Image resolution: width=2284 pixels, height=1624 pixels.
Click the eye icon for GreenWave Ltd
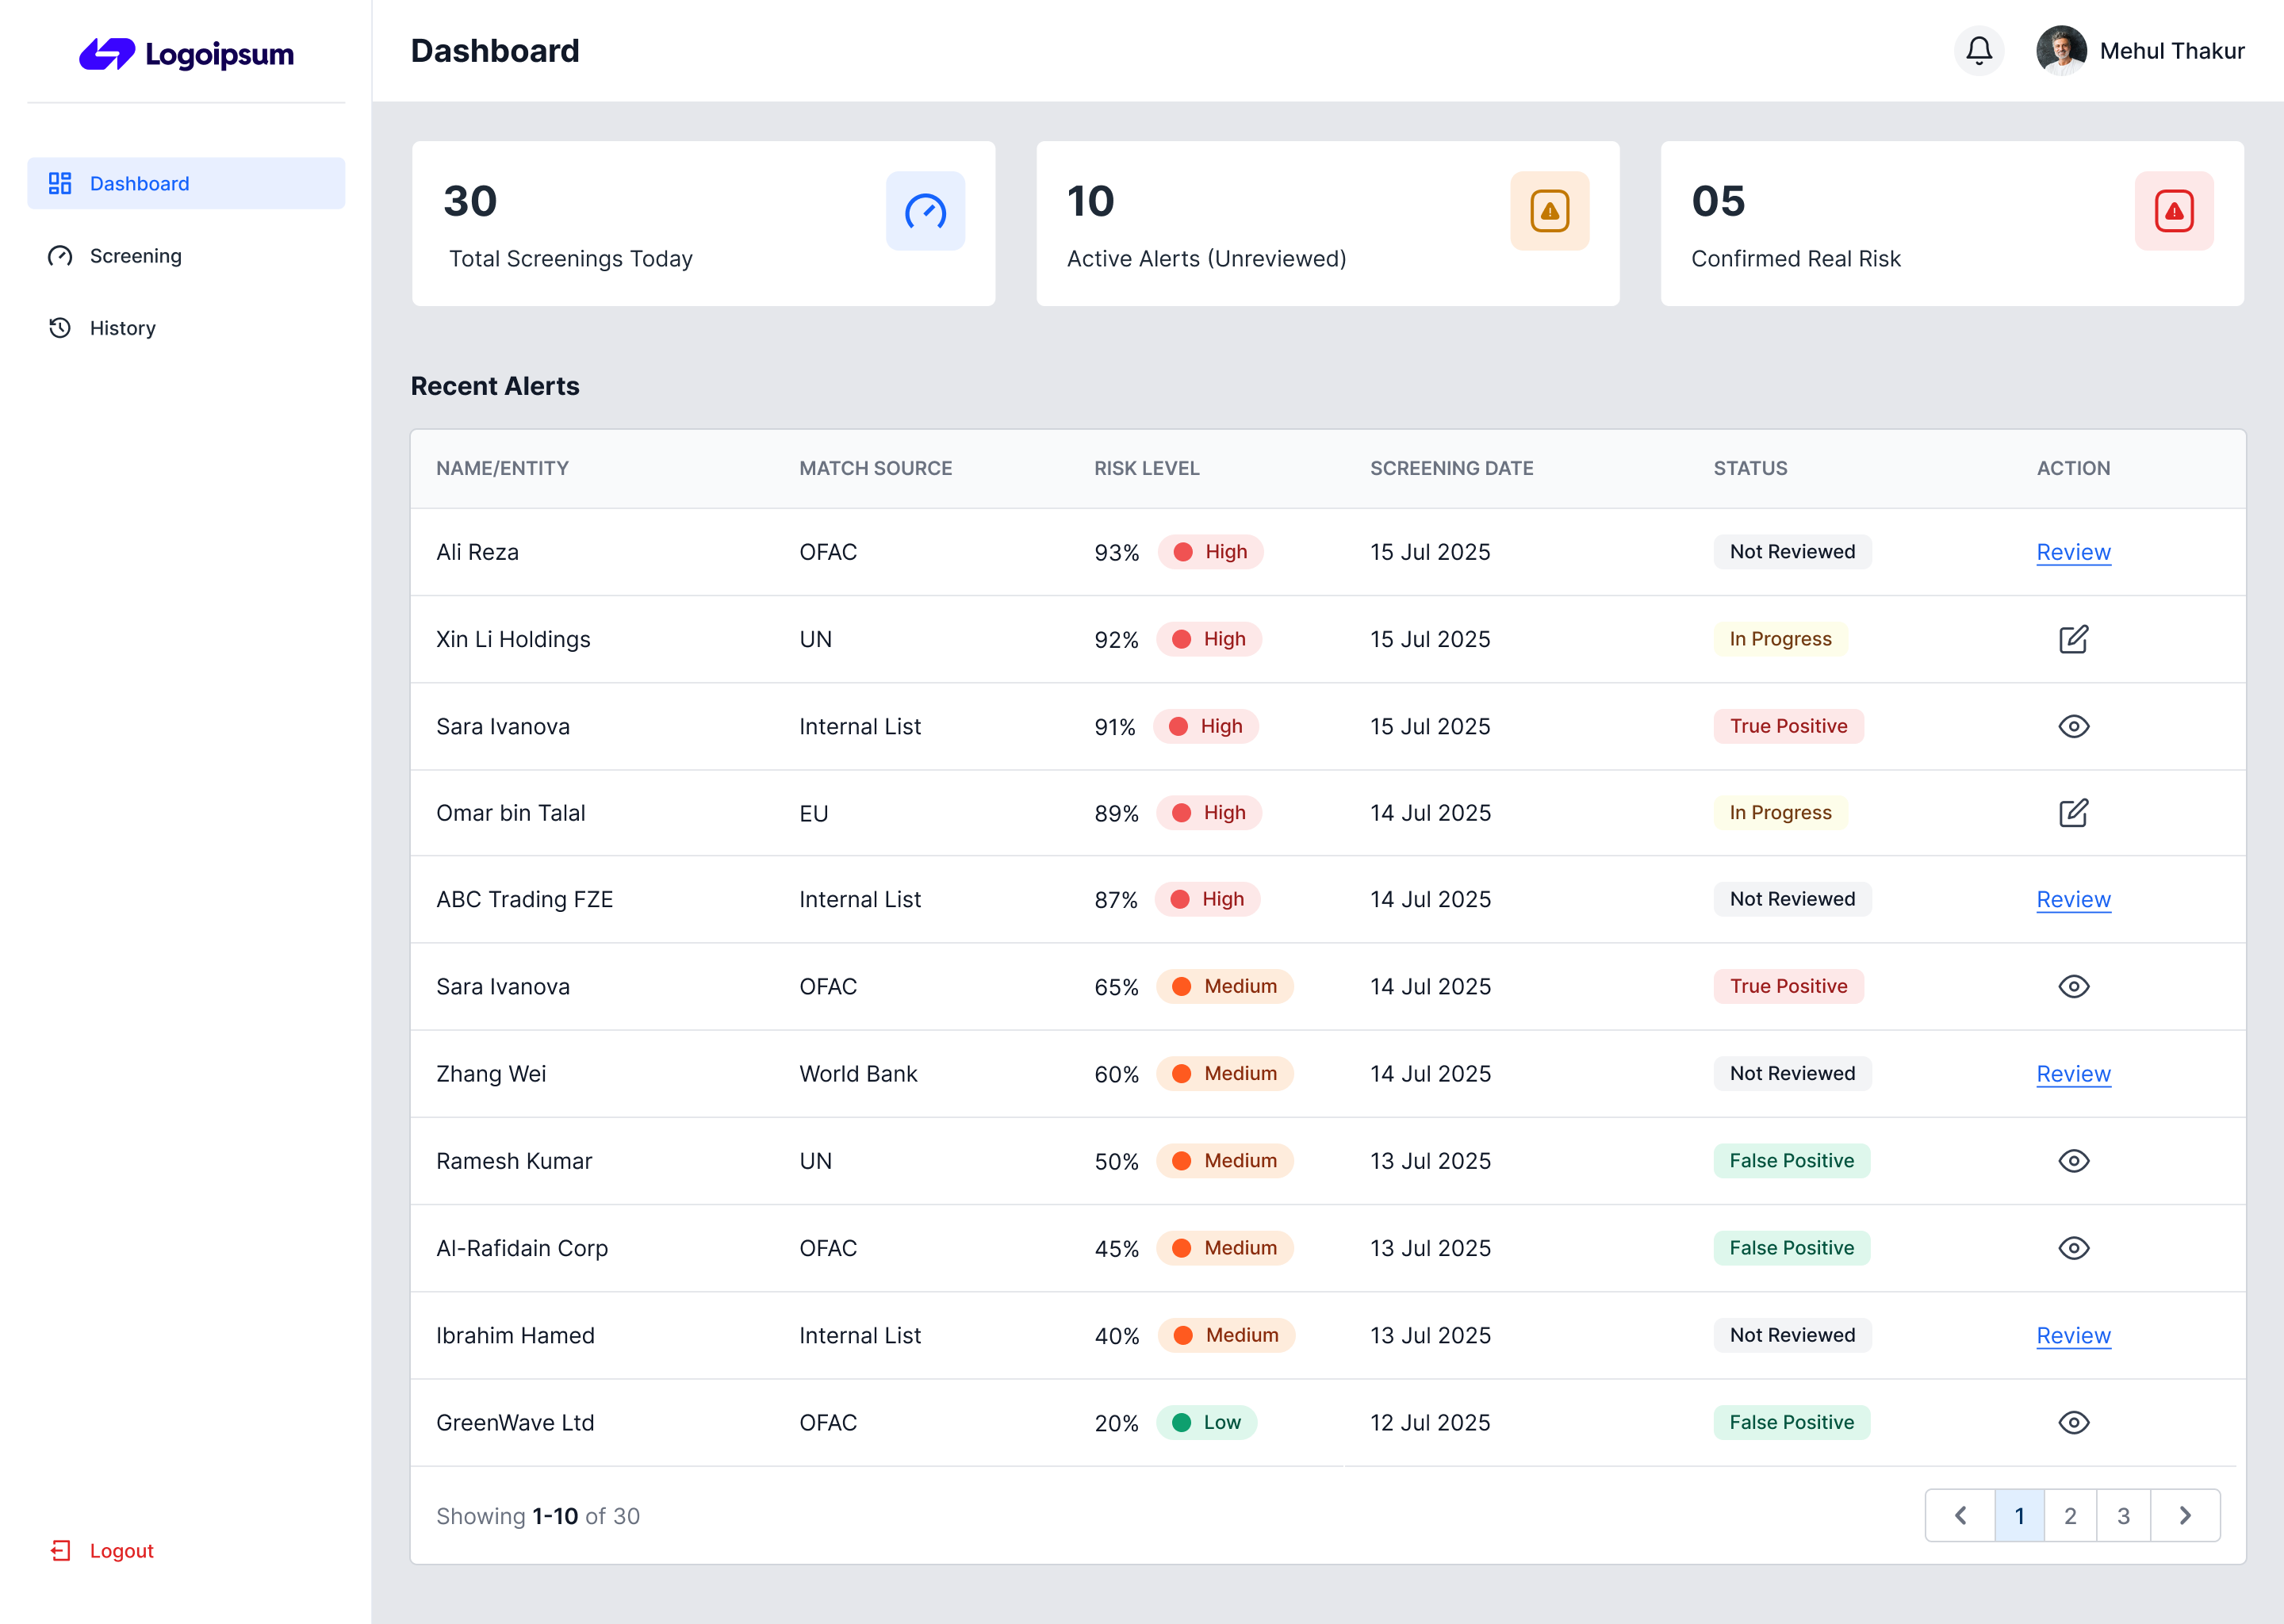pos(2073,1422)
